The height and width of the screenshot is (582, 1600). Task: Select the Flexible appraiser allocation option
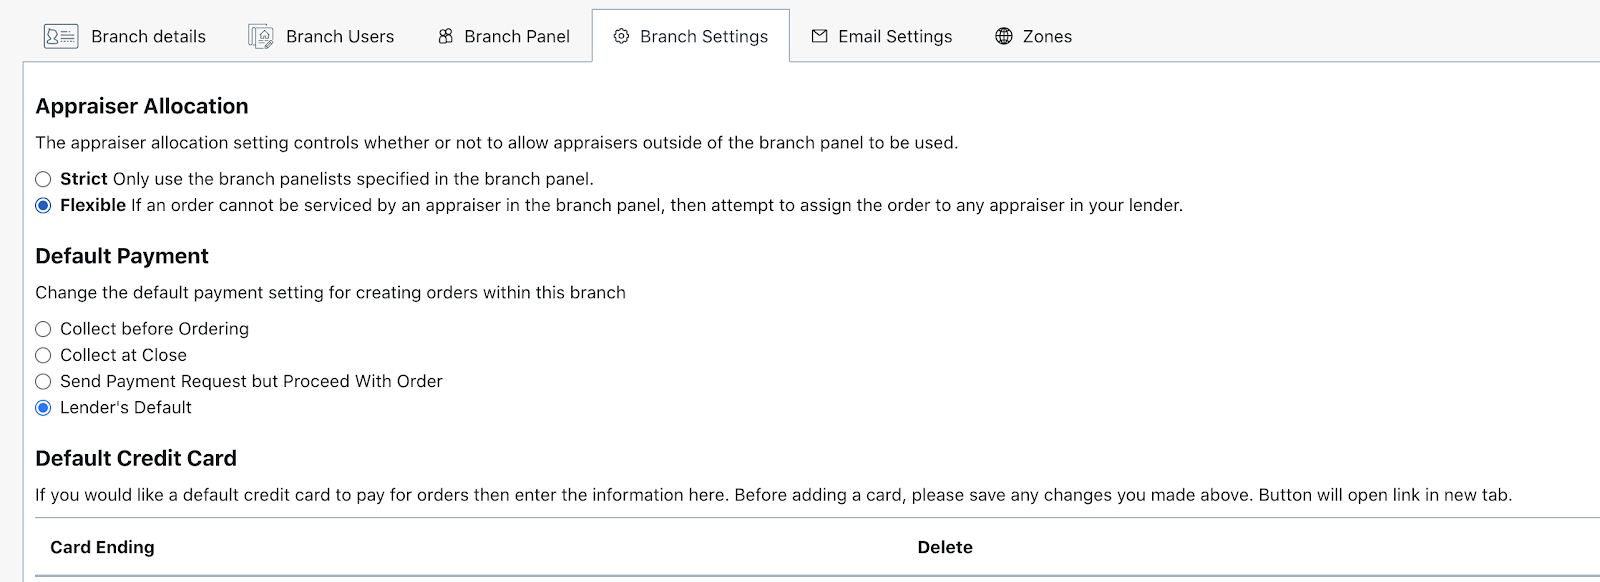tap(43, 205)
